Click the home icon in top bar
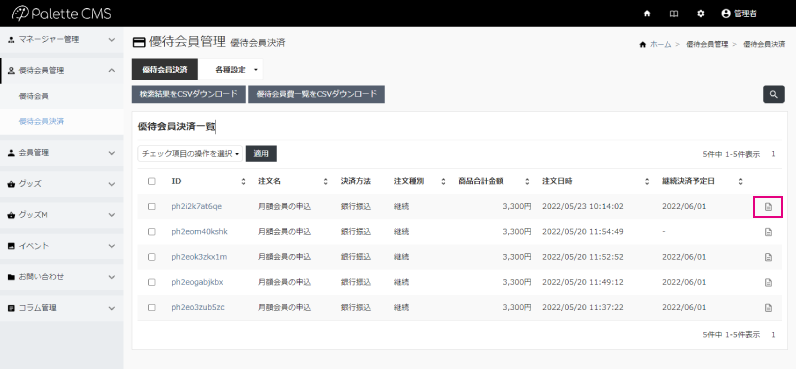796x369 pixels. [647, 14]
